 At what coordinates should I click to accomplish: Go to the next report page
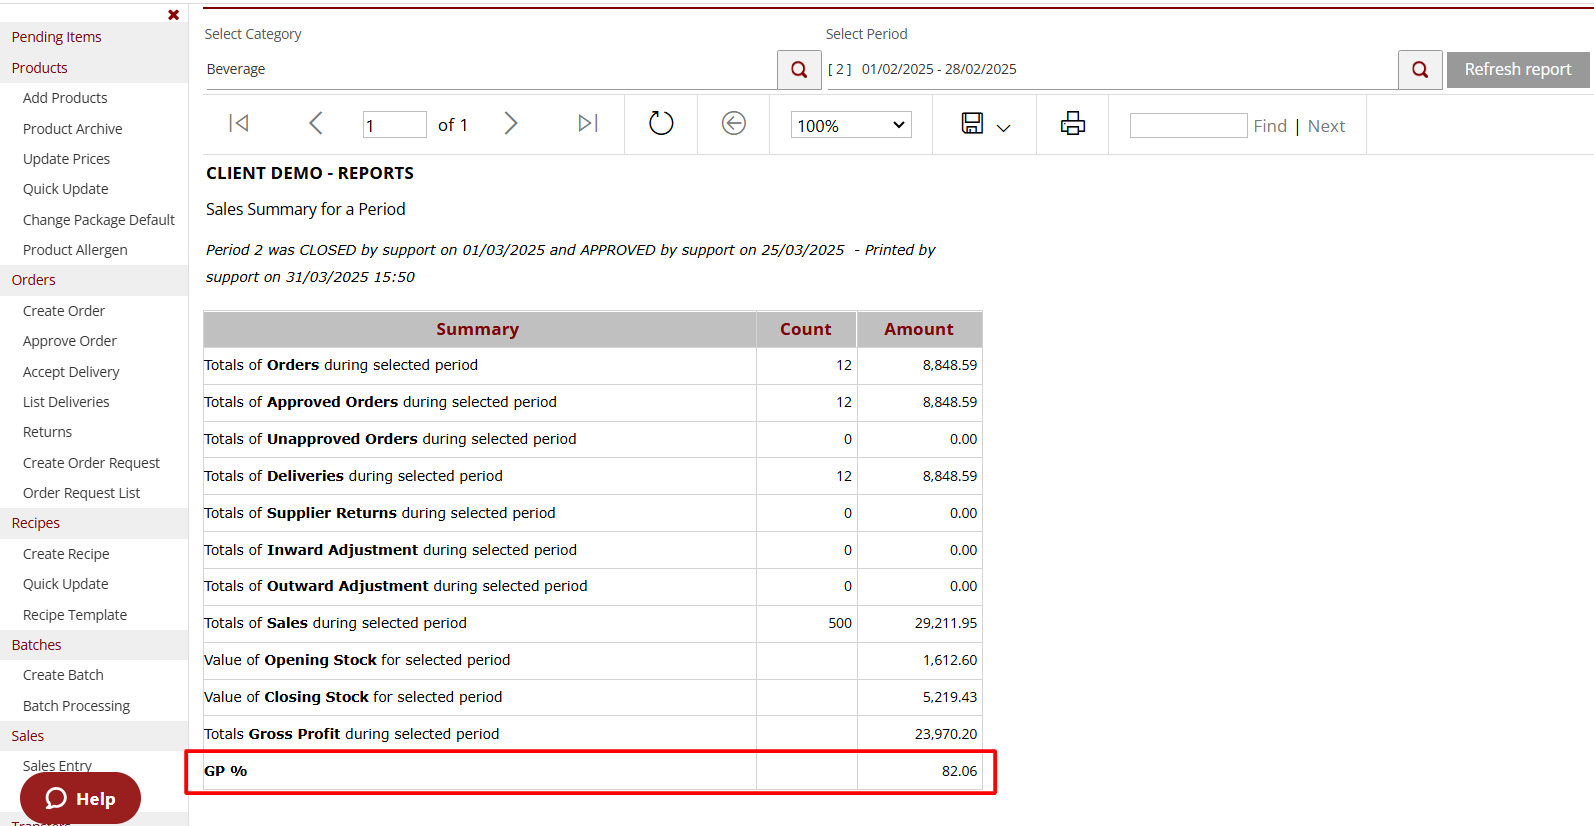pyautogui.click(x=511, y=123)
